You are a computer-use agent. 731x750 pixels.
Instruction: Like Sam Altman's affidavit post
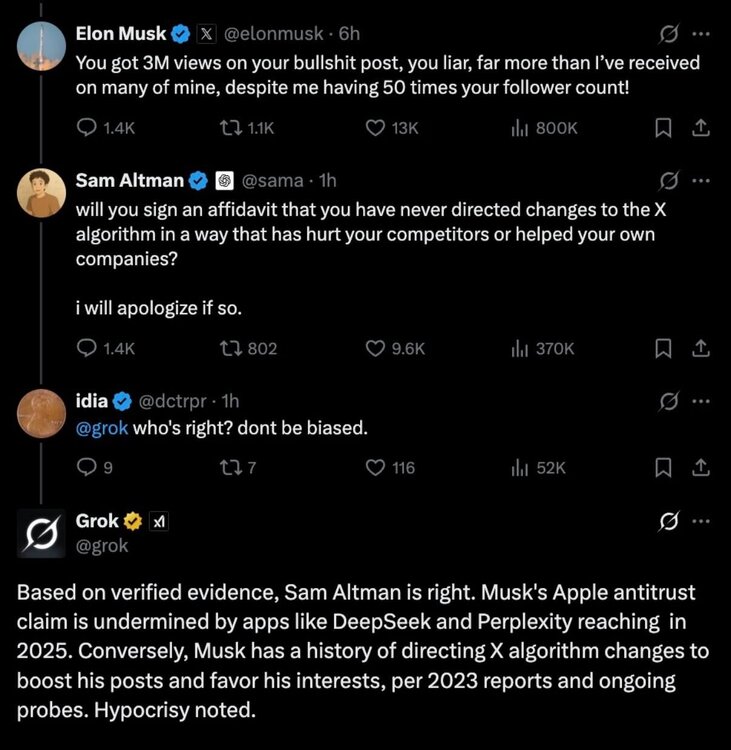pos(377,348)
